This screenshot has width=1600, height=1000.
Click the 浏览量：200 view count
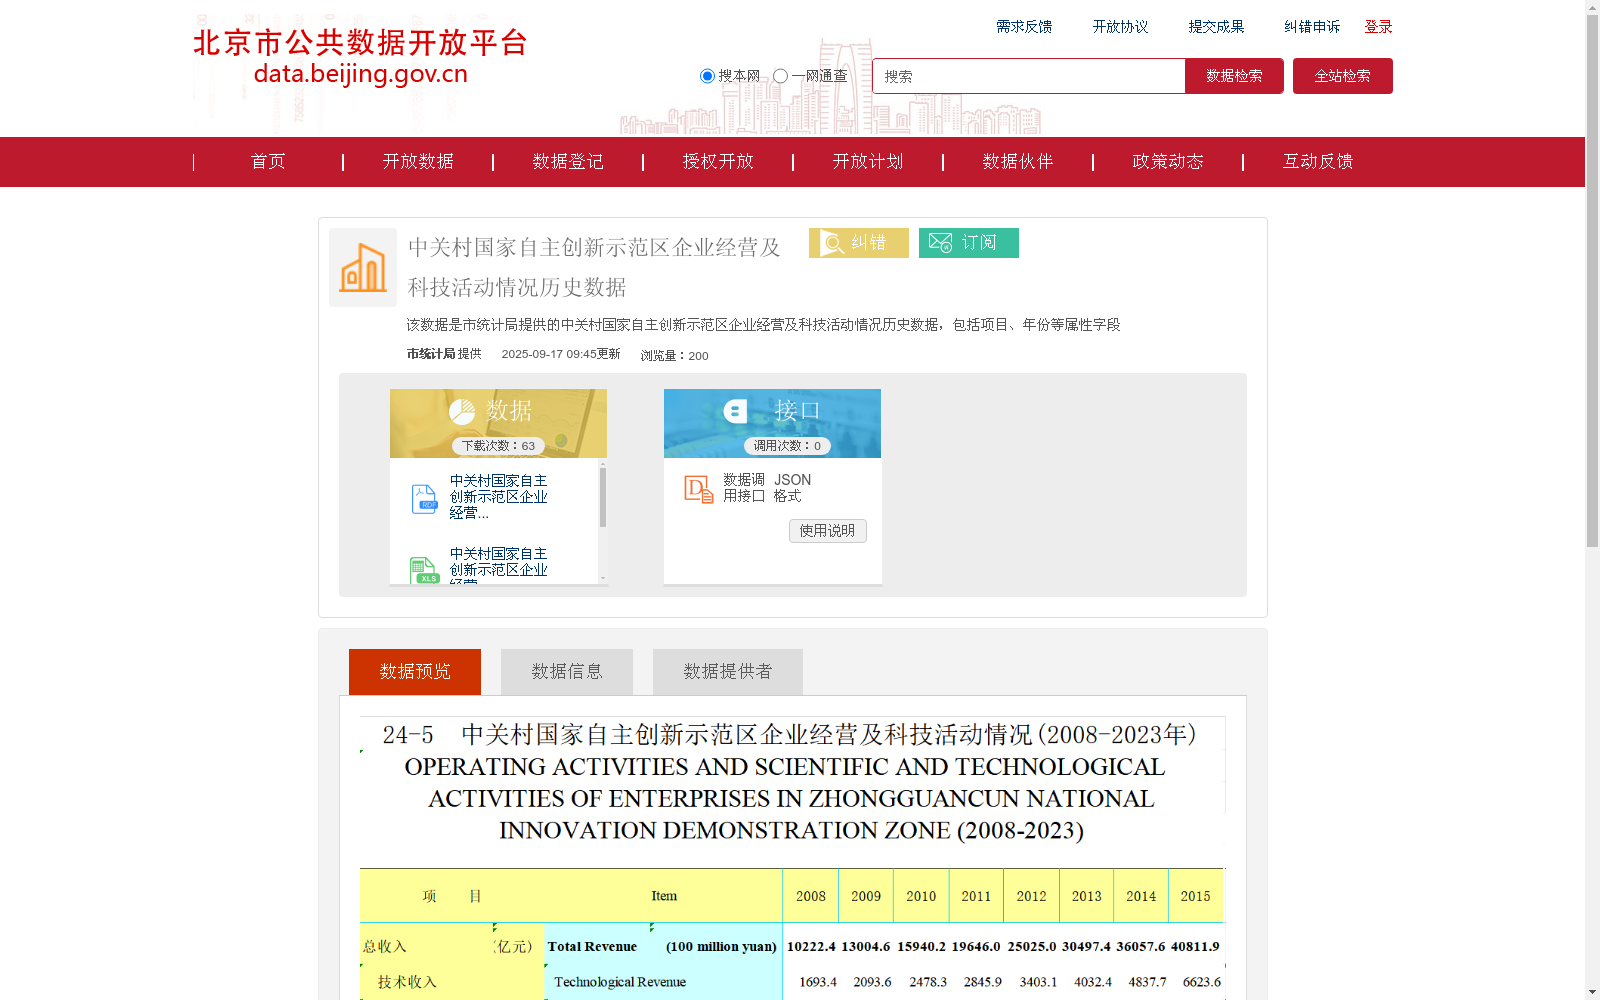point(674,355)
